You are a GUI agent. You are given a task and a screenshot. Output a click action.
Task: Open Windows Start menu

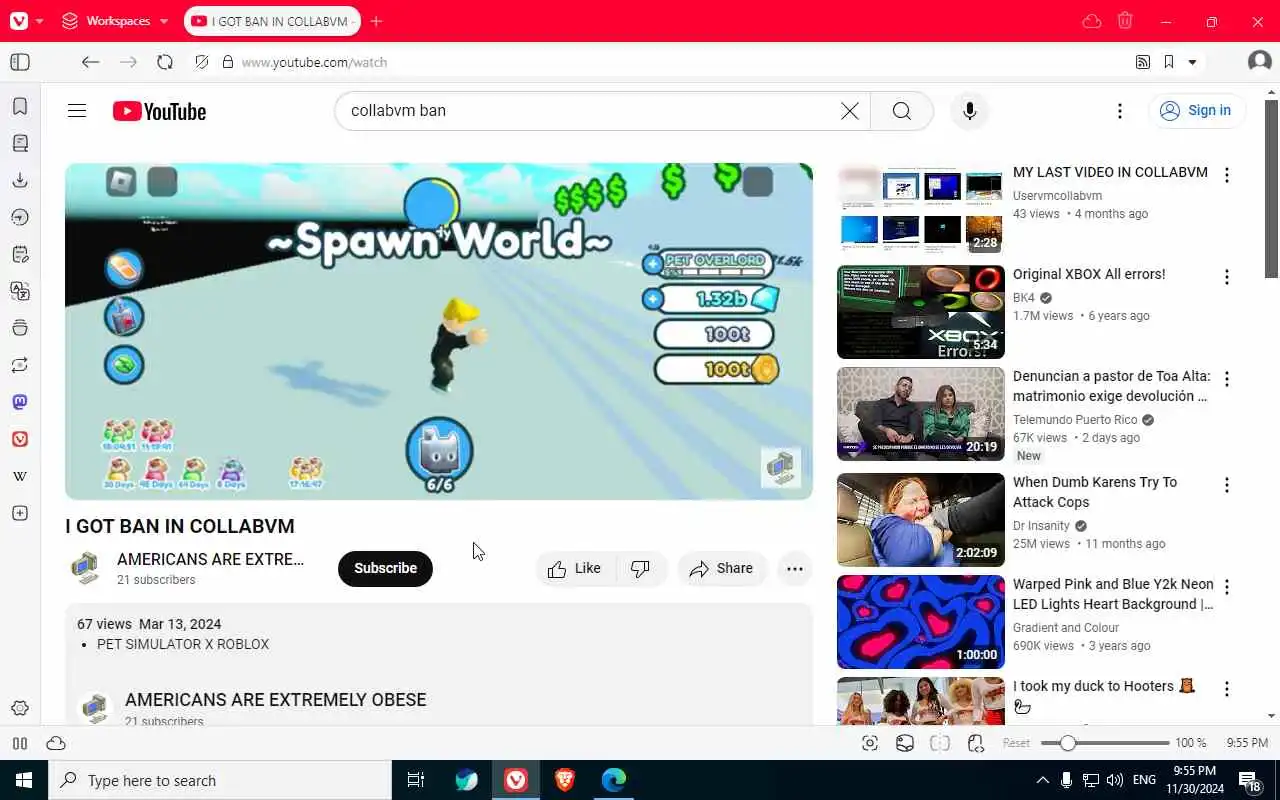pos(24,780)
